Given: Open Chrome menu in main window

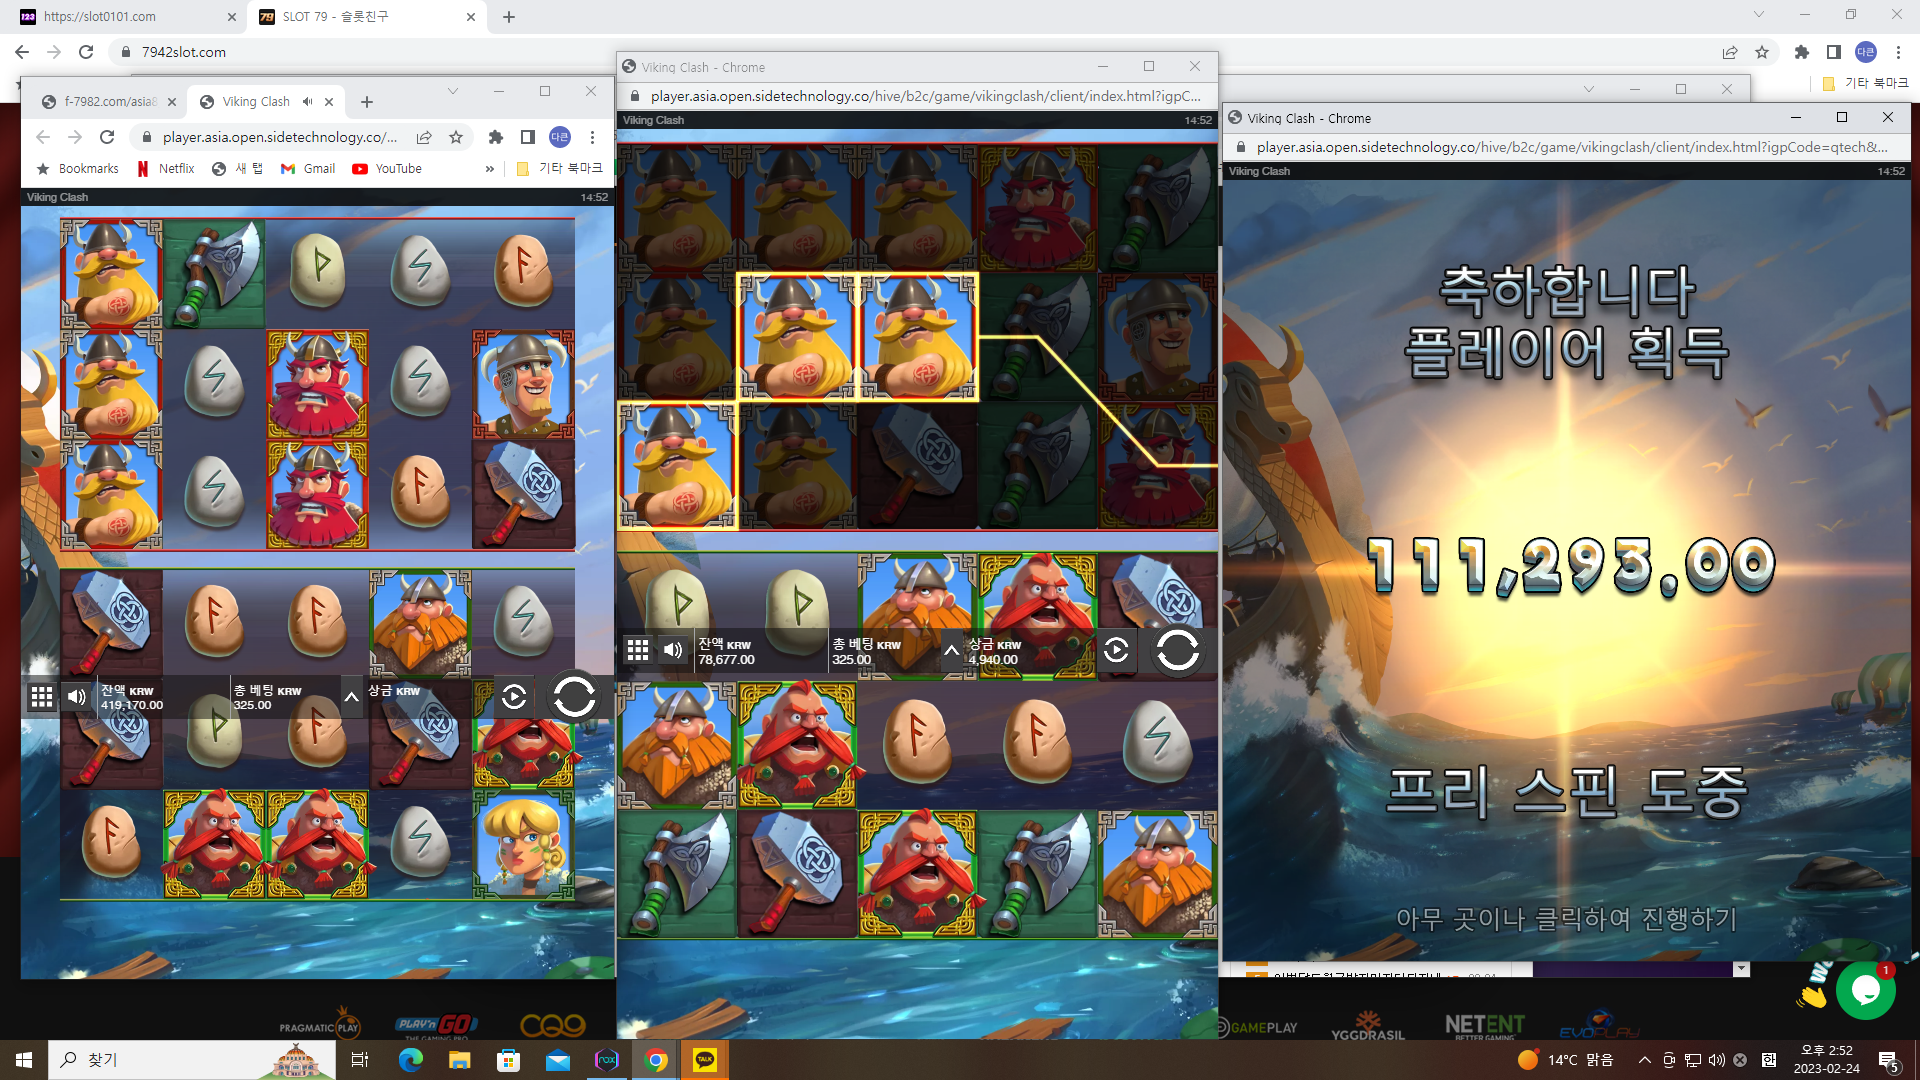Looking at the screenshot, I should (1899, 52).
